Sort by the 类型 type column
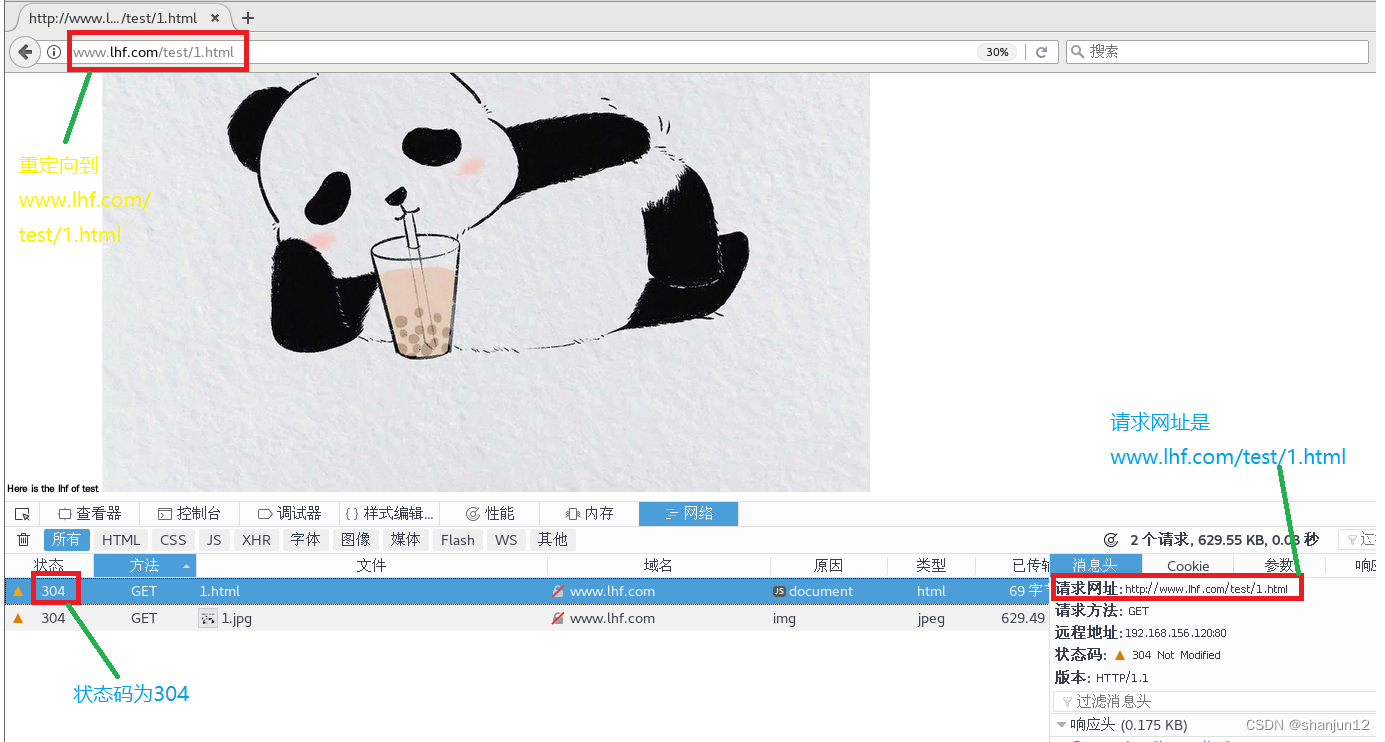 coord(931,566)
